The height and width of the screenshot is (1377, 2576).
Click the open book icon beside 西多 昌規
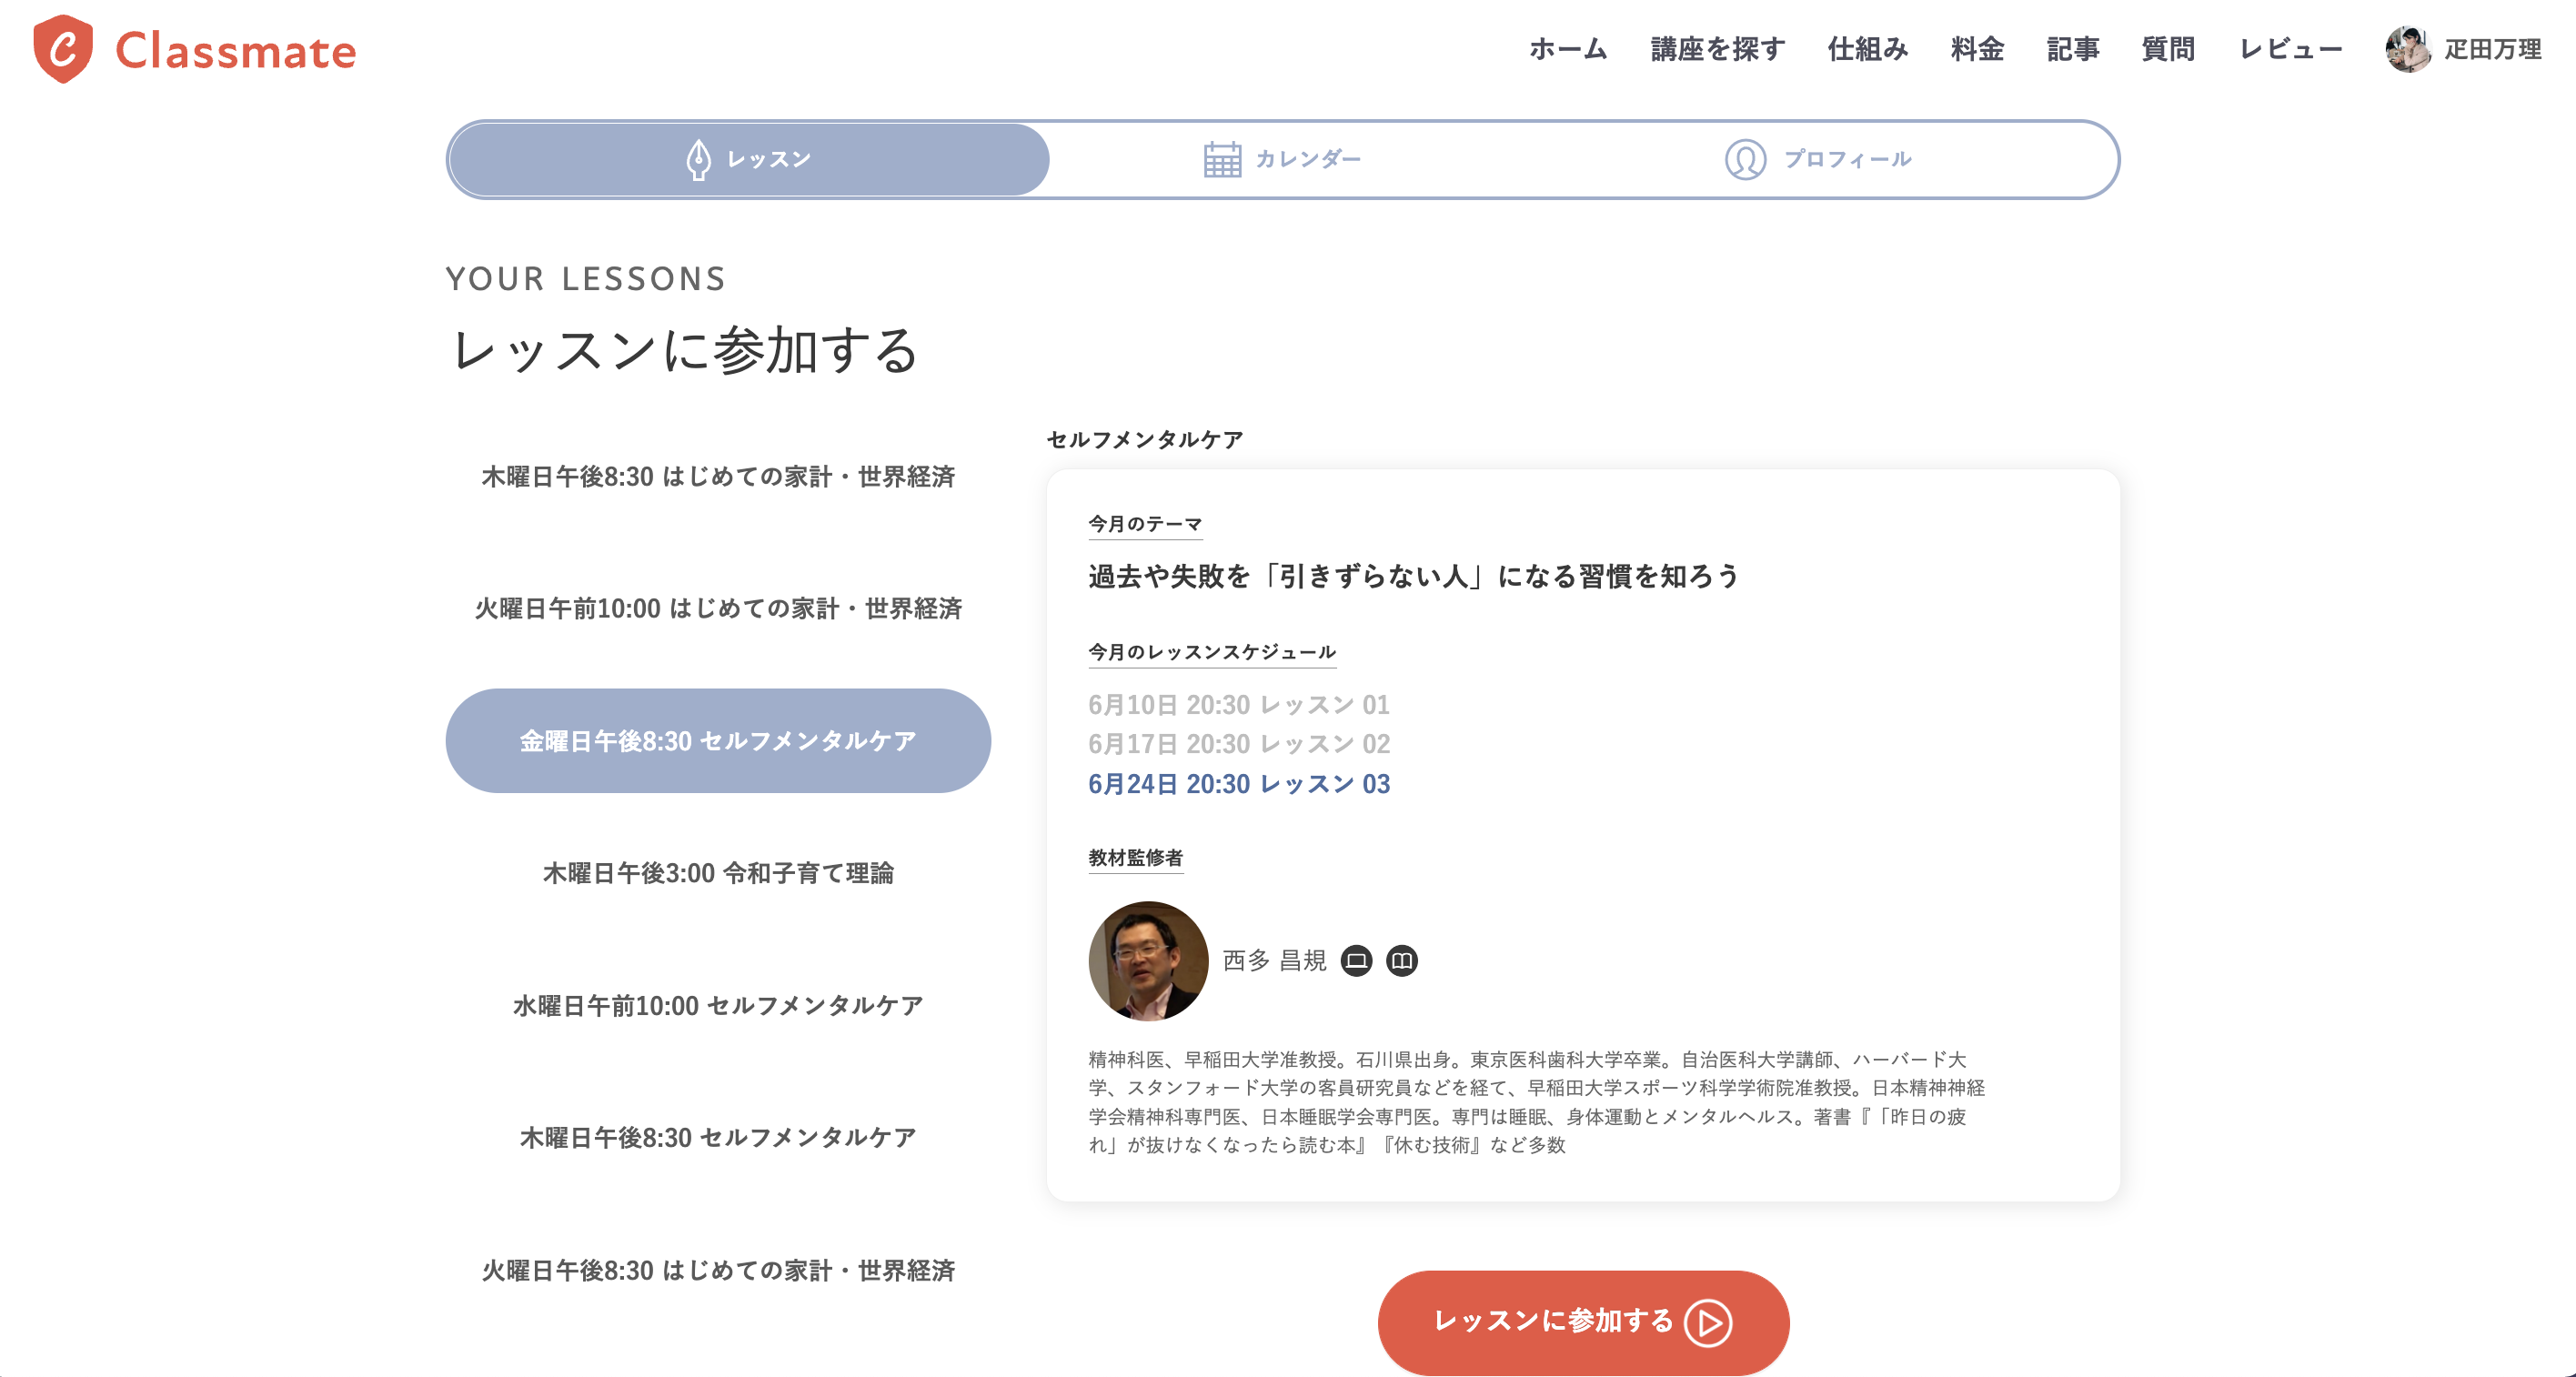(x=1402, y=961)
